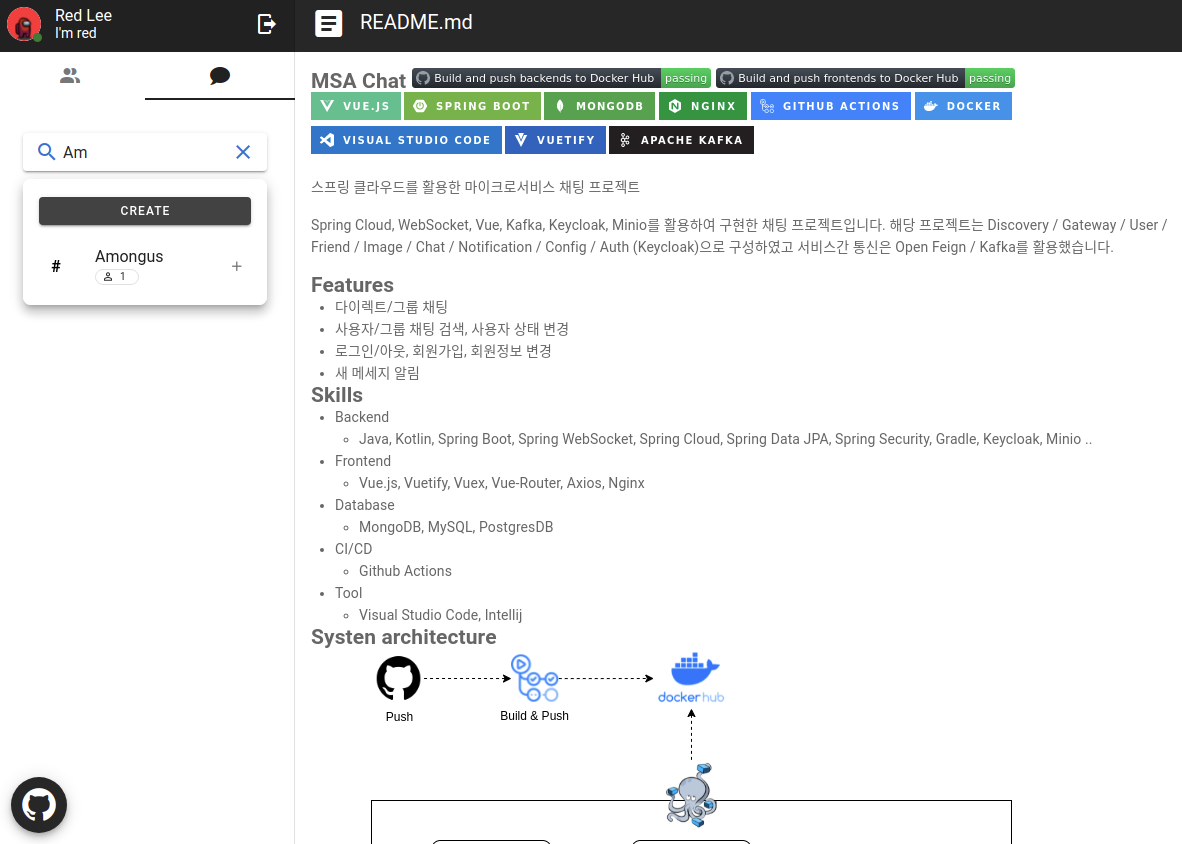Click the logout icon
The height and width of the screenshot is (844, 1182).
[266, 24]
